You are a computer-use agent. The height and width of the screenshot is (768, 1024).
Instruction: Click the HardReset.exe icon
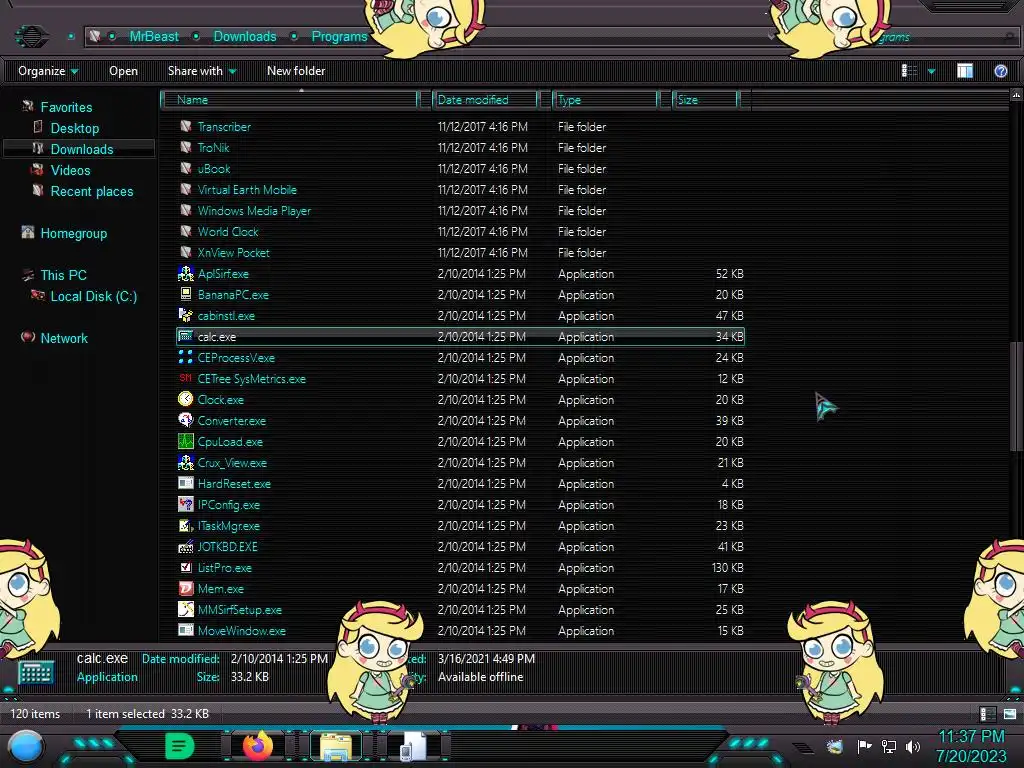point(185,483)
